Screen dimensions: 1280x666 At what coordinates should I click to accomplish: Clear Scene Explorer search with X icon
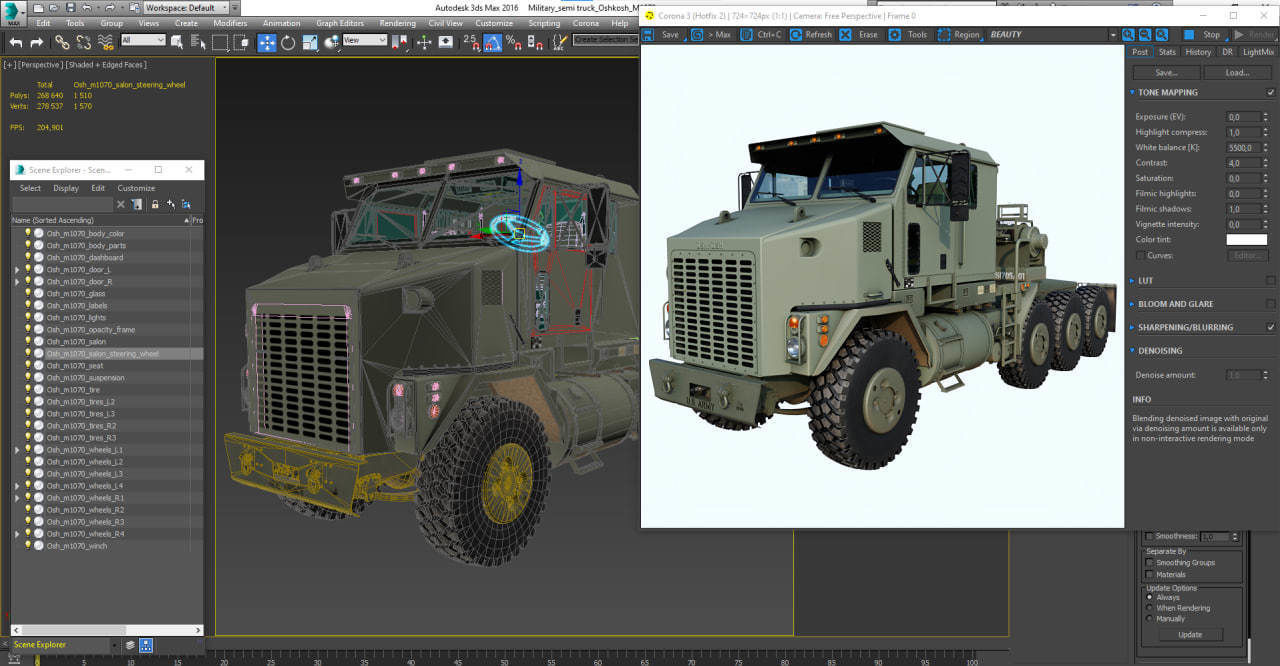point(121,204)
